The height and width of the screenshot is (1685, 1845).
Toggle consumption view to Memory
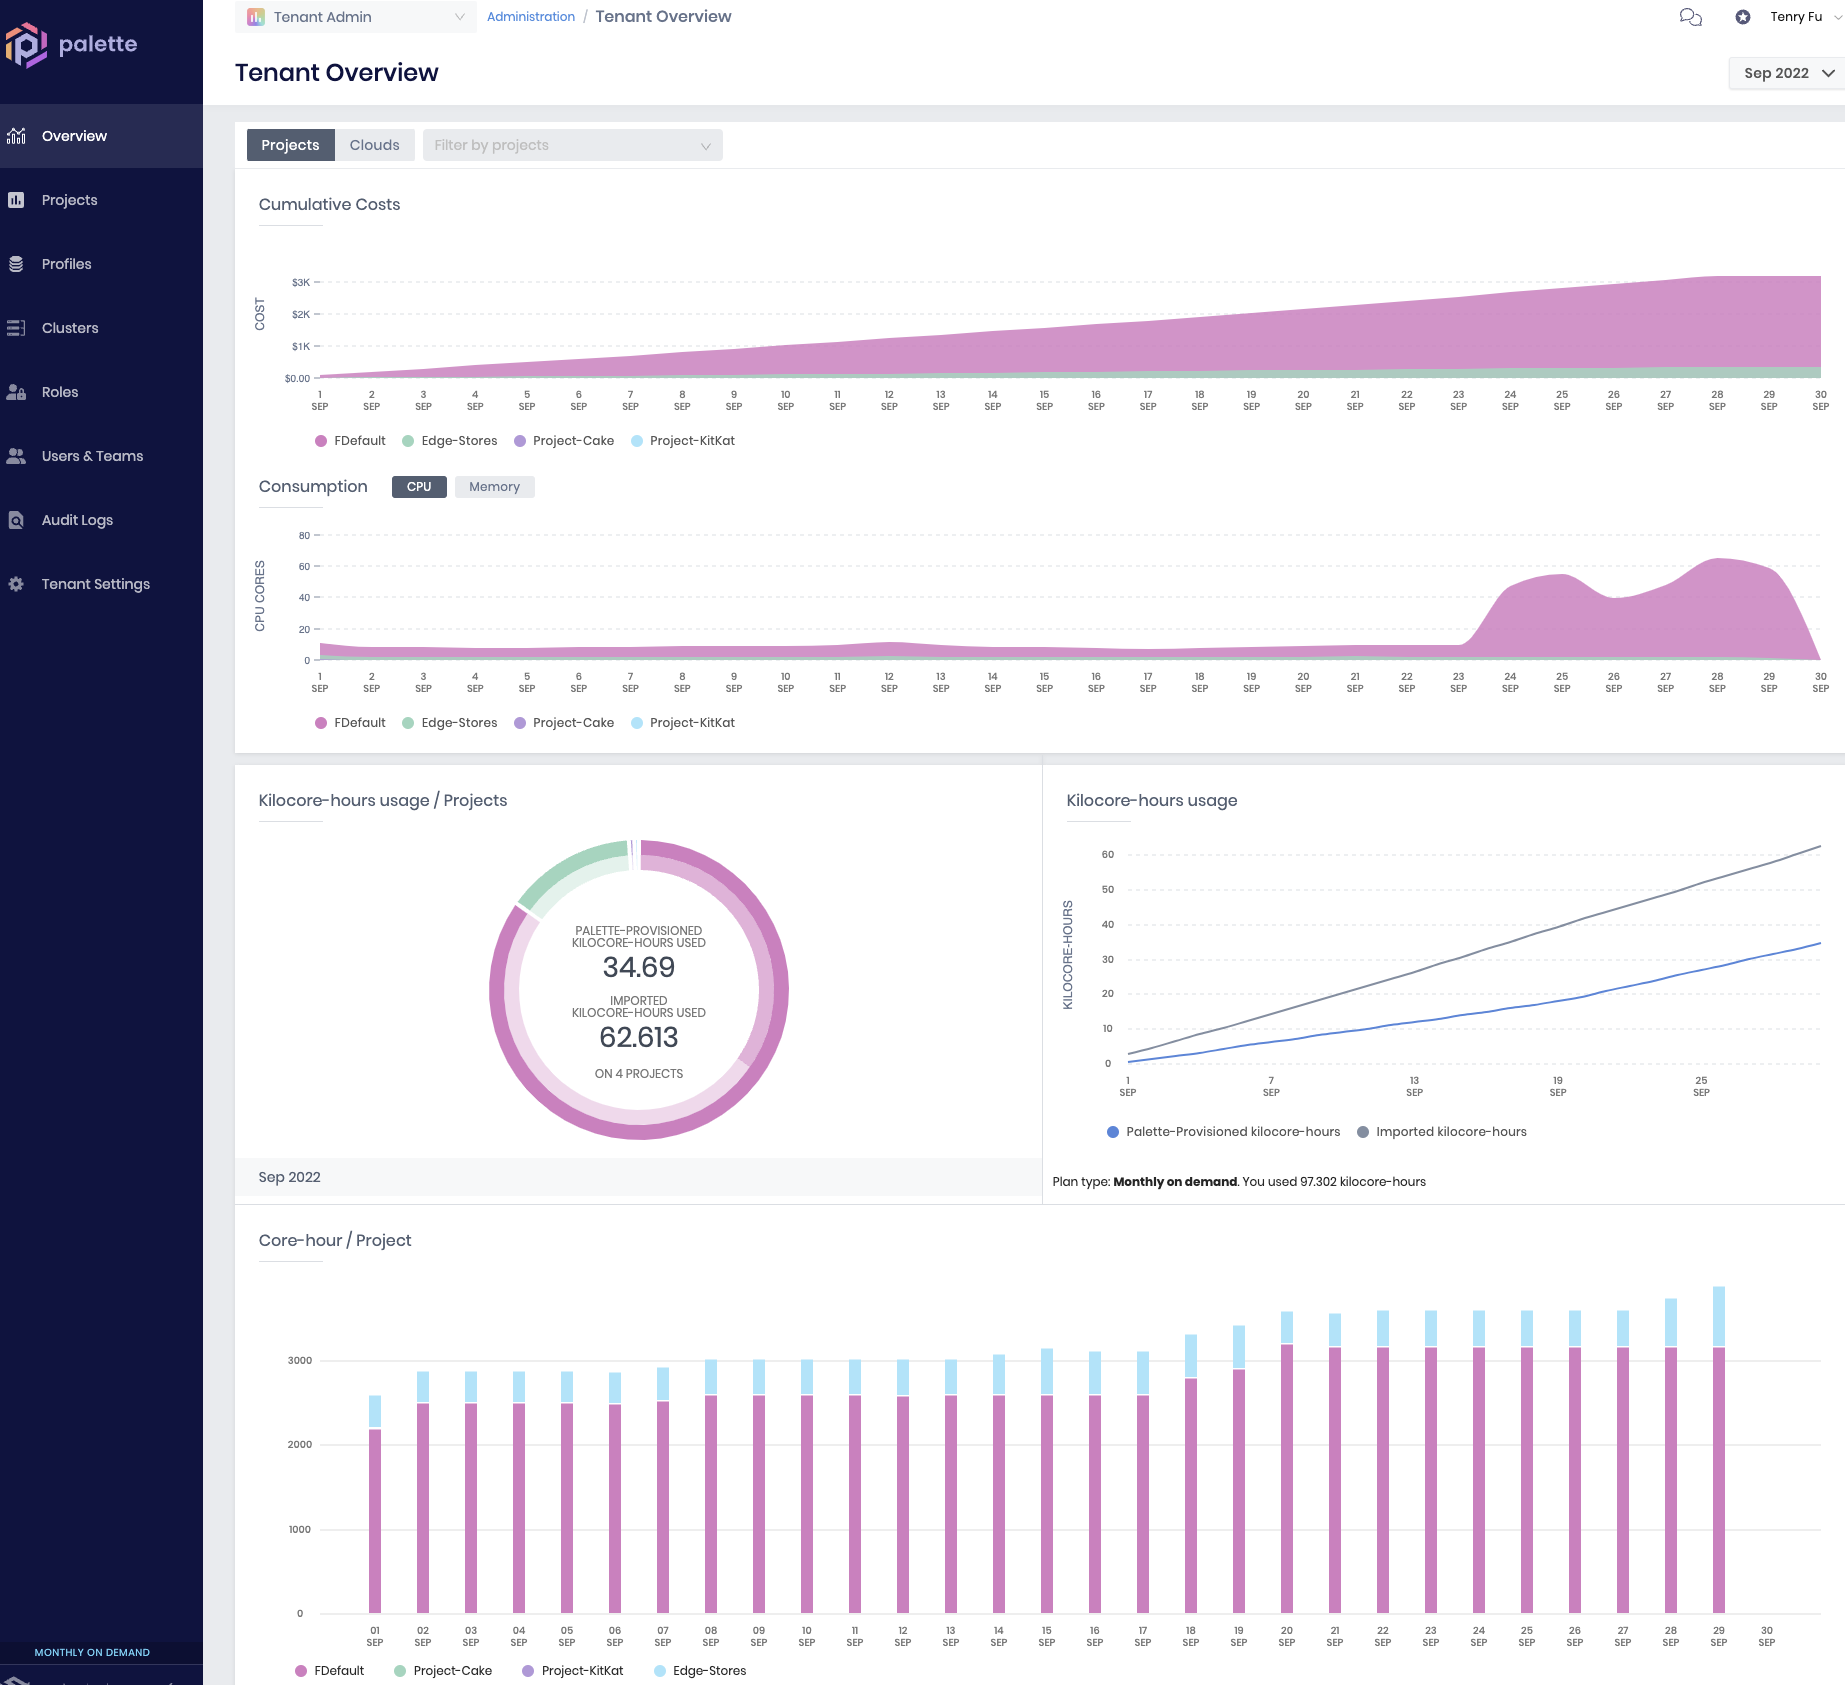click(494, 487)
